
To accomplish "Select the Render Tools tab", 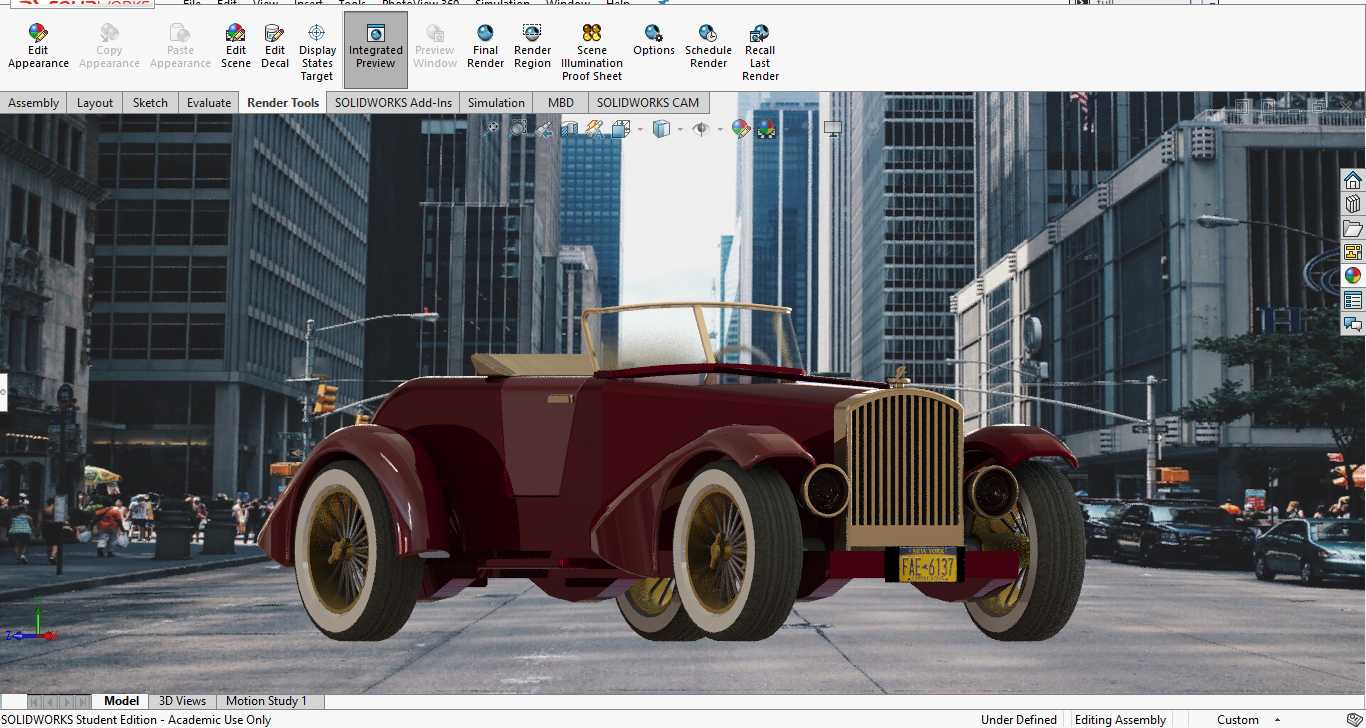I will click(x=283, y=103).
